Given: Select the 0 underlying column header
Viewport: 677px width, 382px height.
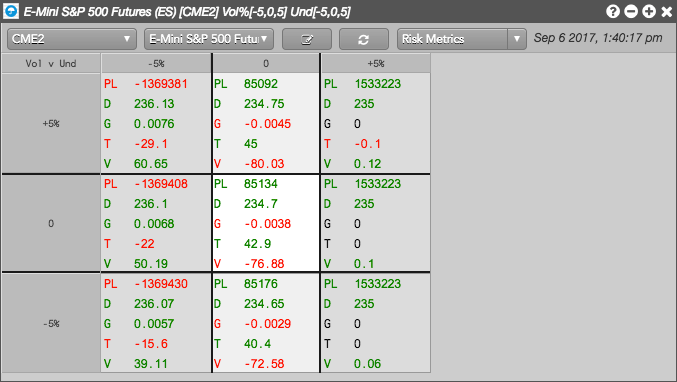Looking at the screenshot, I should coord(266,63).
